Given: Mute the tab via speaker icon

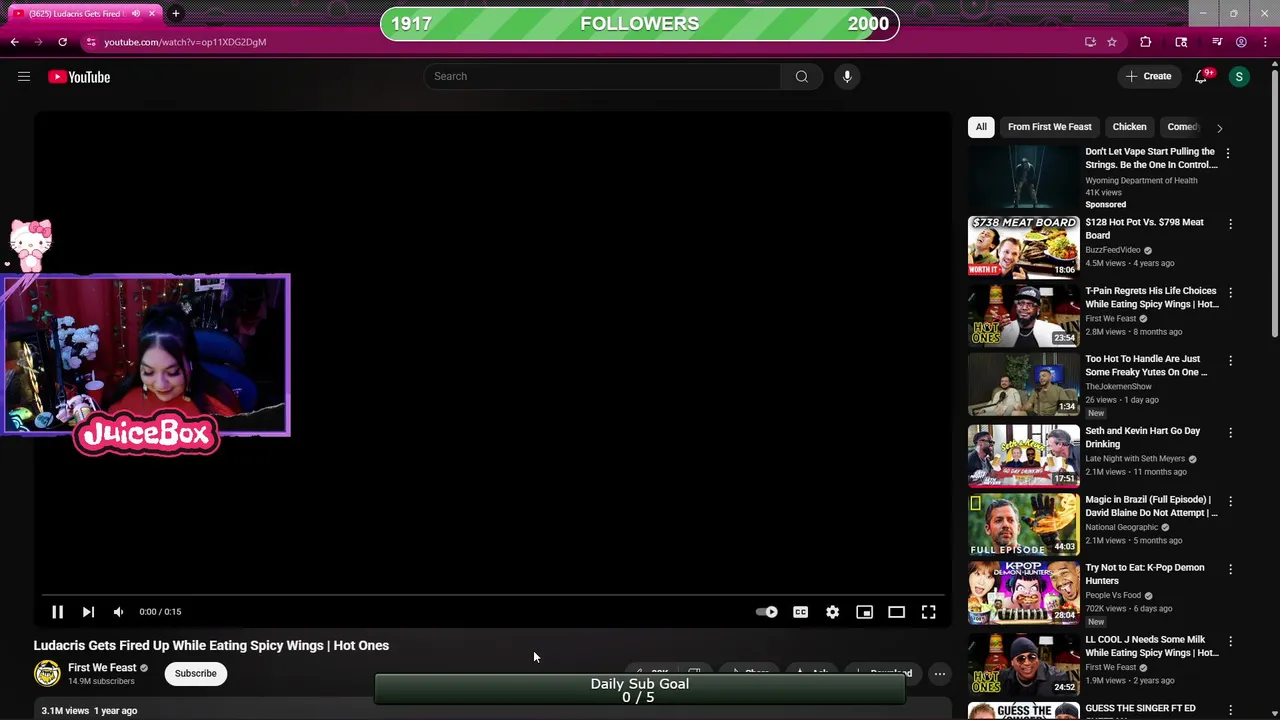Looking at the screenshot, I should 136,14.
